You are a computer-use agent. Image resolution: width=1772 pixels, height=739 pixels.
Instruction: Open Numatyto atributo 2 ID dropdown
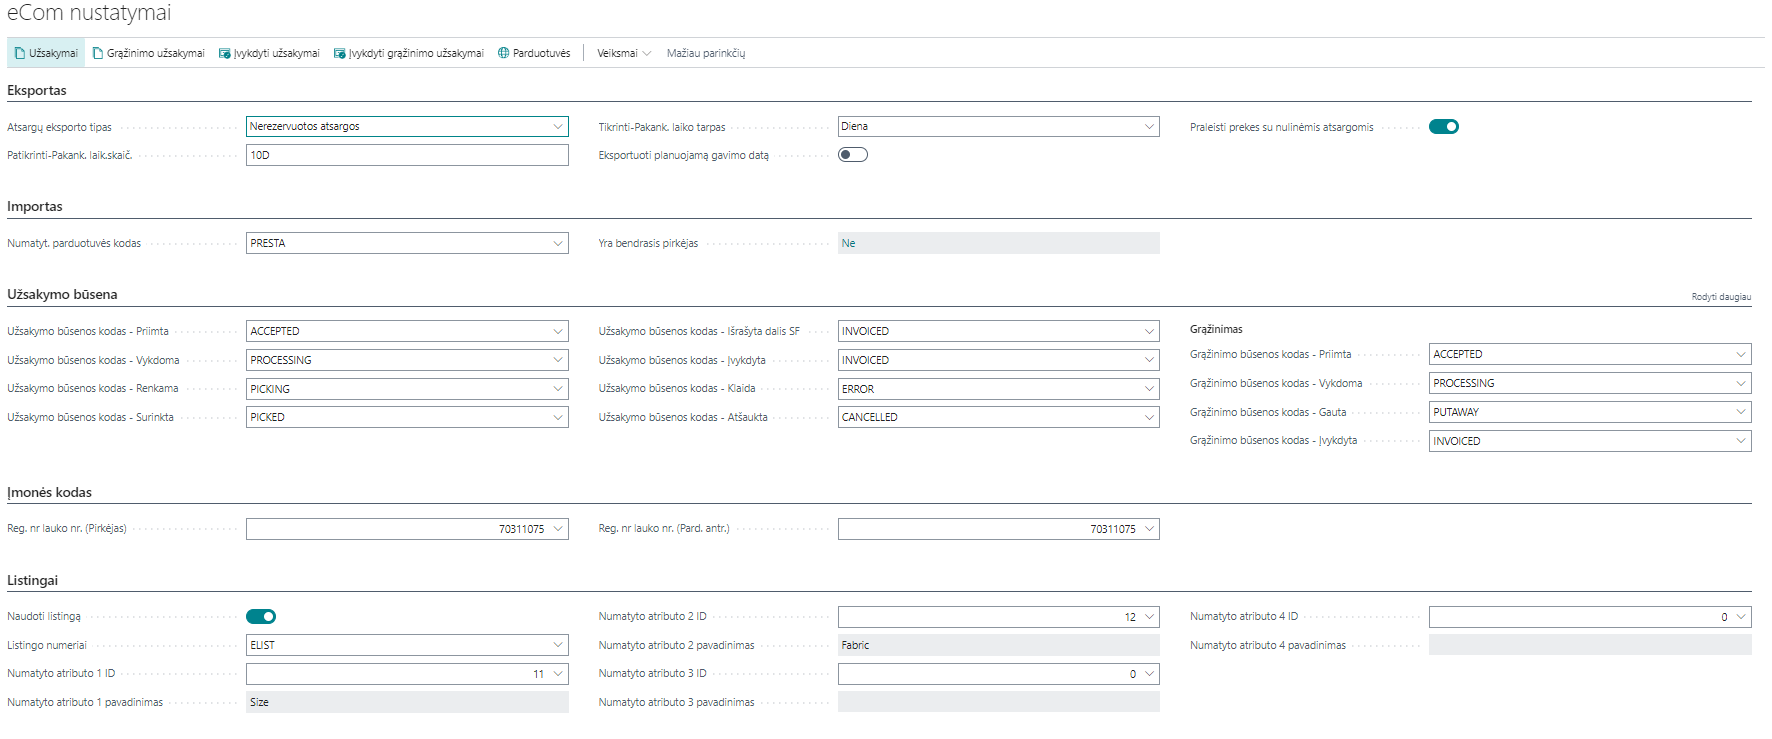click(1149, 616)
